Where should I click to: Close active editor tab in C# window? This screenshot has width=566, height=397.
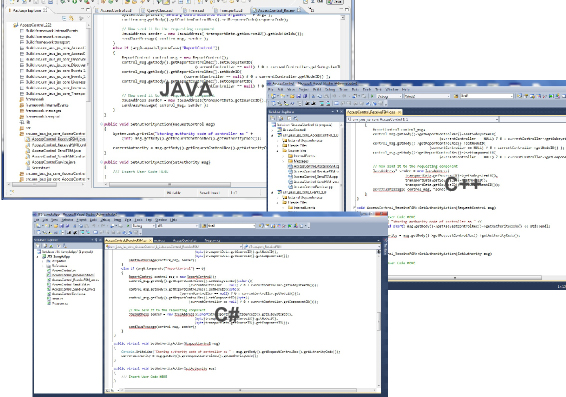tap(150, 240)
